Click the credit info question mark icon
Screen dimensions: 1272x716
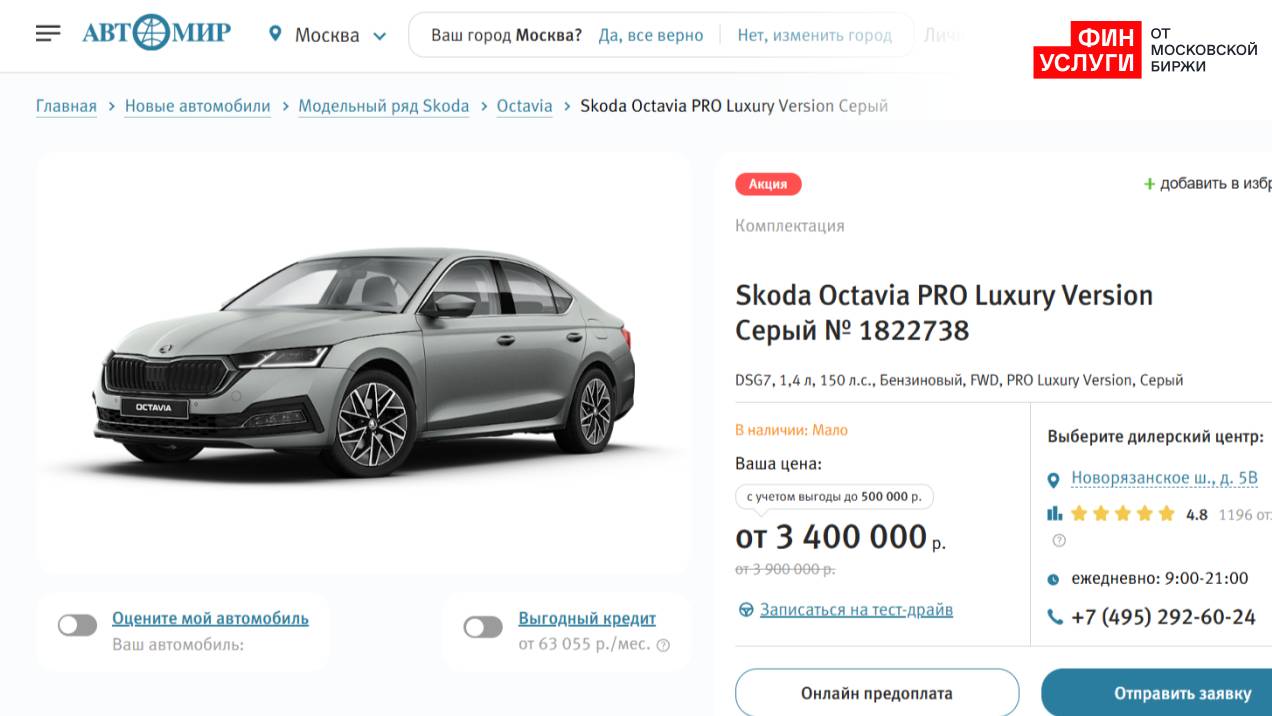(663, 645)
